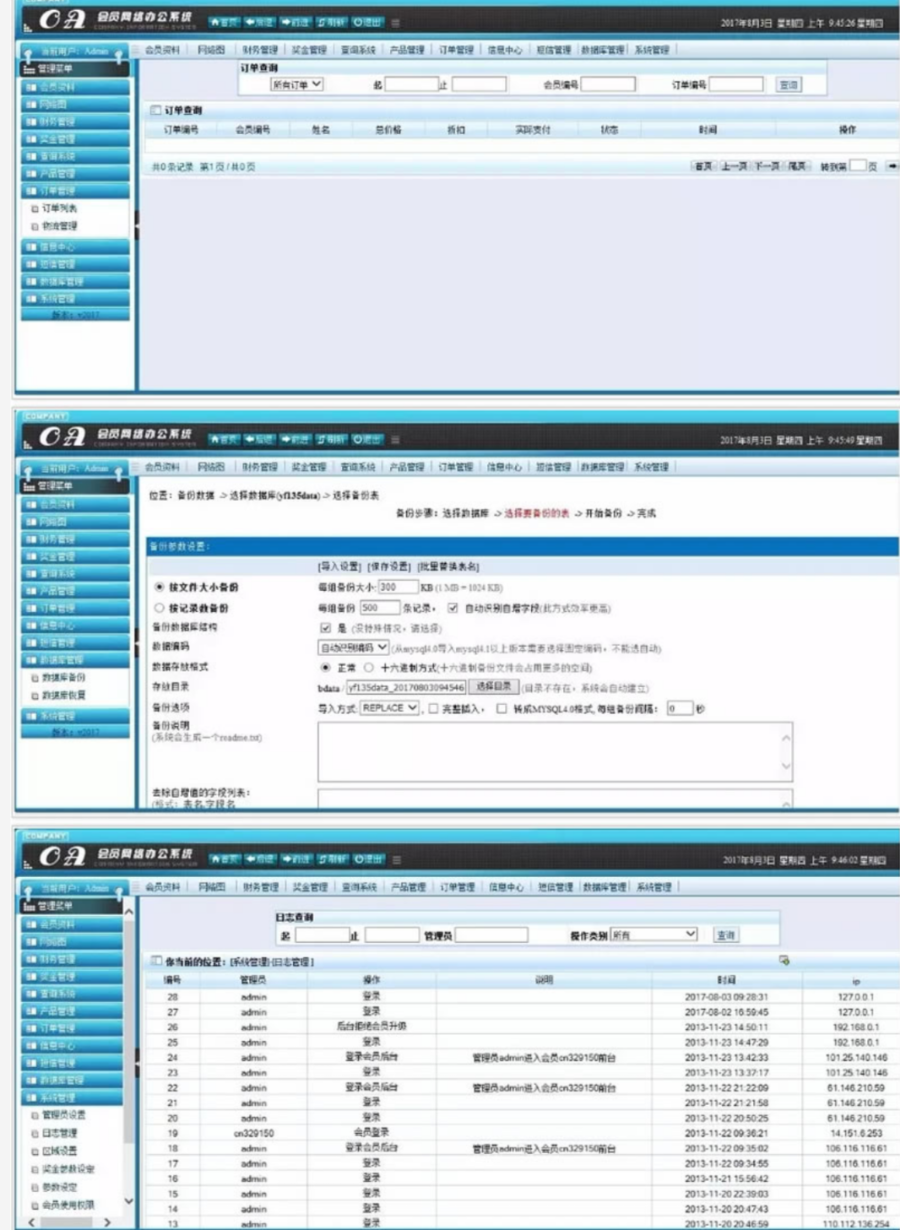The width and height of the screenshot is (900, 1230).
Task: Open 参数设定 in the log query sidebar
Action: pyautogui.click(x=59, y=1186)
